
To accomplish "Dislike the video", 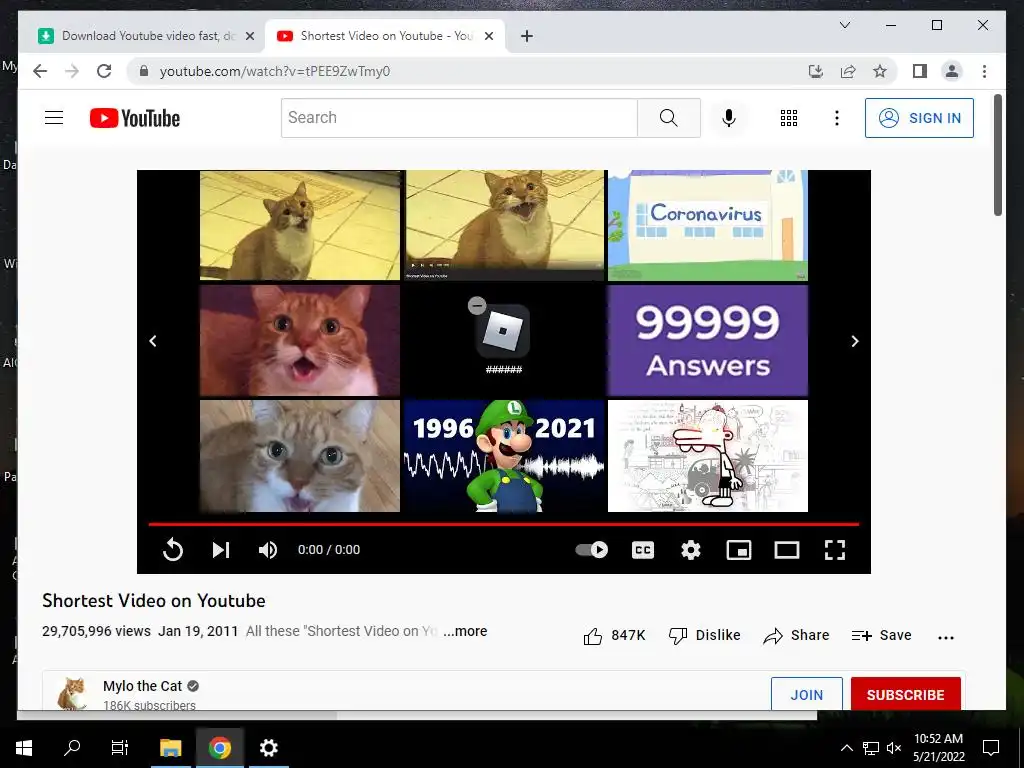I will (705, 635).
